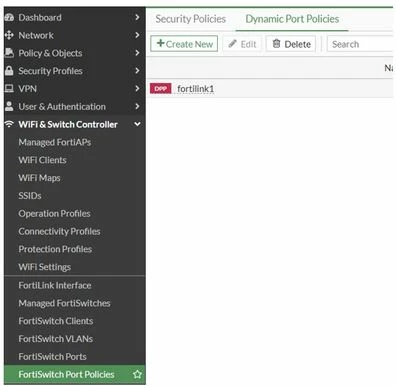Screen dimensions: 396x386
Task: Open FortiLink Interface page
Action: tap(75, 285)
